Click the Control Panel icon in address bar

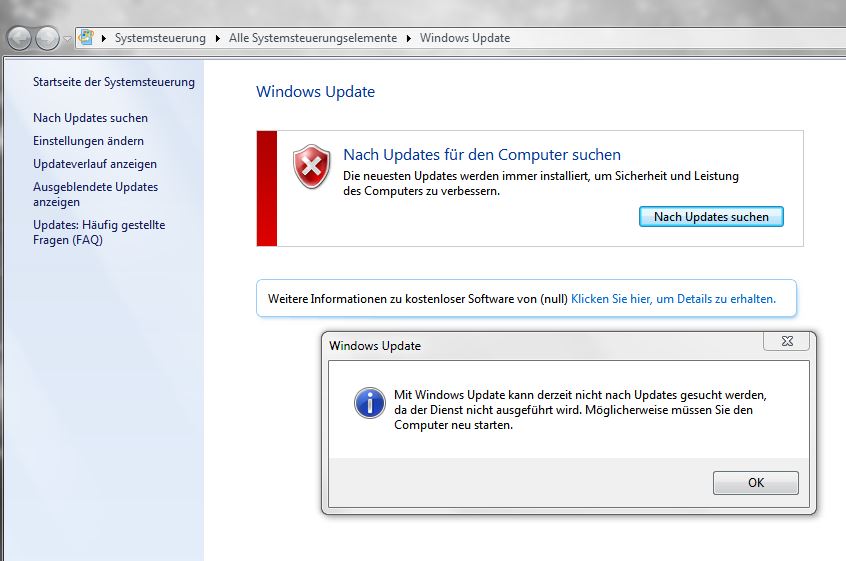click(x=86, y=38)
